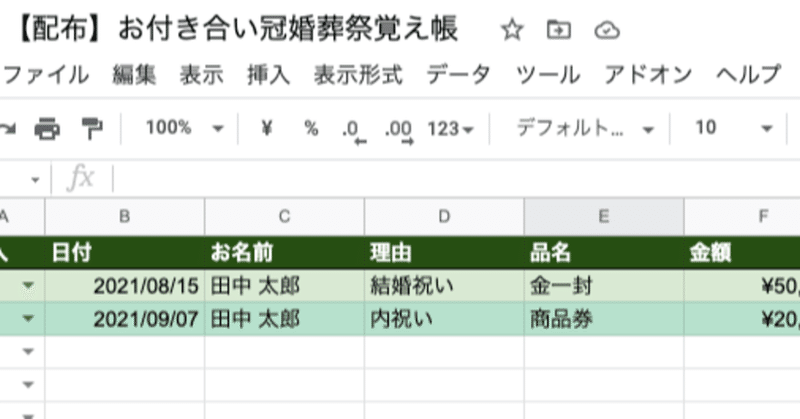Open the デフォルト font dropdown
Viewport: 800px width, 419px height.
[x=585, y=128]
